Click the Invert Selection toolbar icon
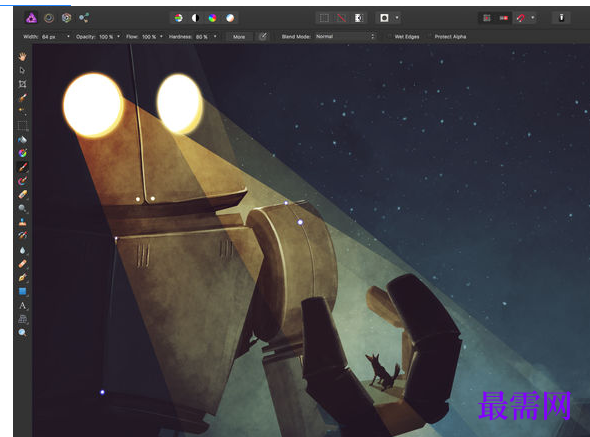The width and height of the screenshot is (590, 437). pos(359,18)
